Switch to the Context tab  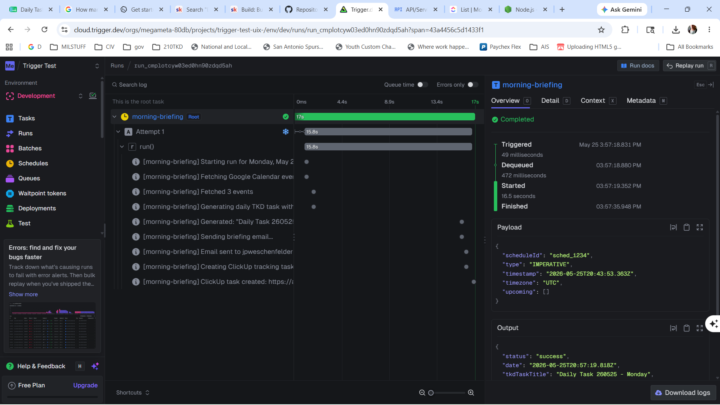click(x=597, y=101)
